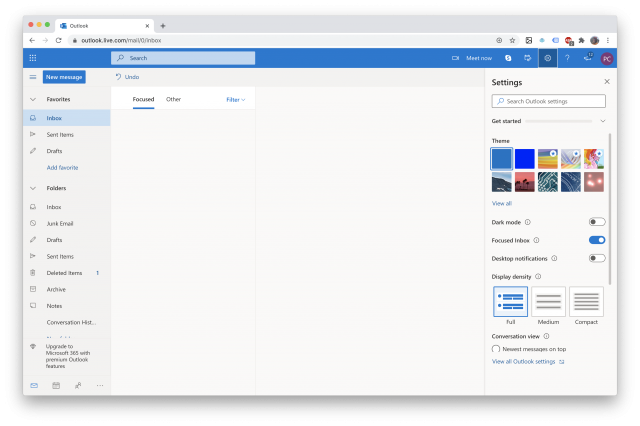This screenshot has height=426, width=640.
Task: Check Newest messages on top option
Action: click(496, 349)
